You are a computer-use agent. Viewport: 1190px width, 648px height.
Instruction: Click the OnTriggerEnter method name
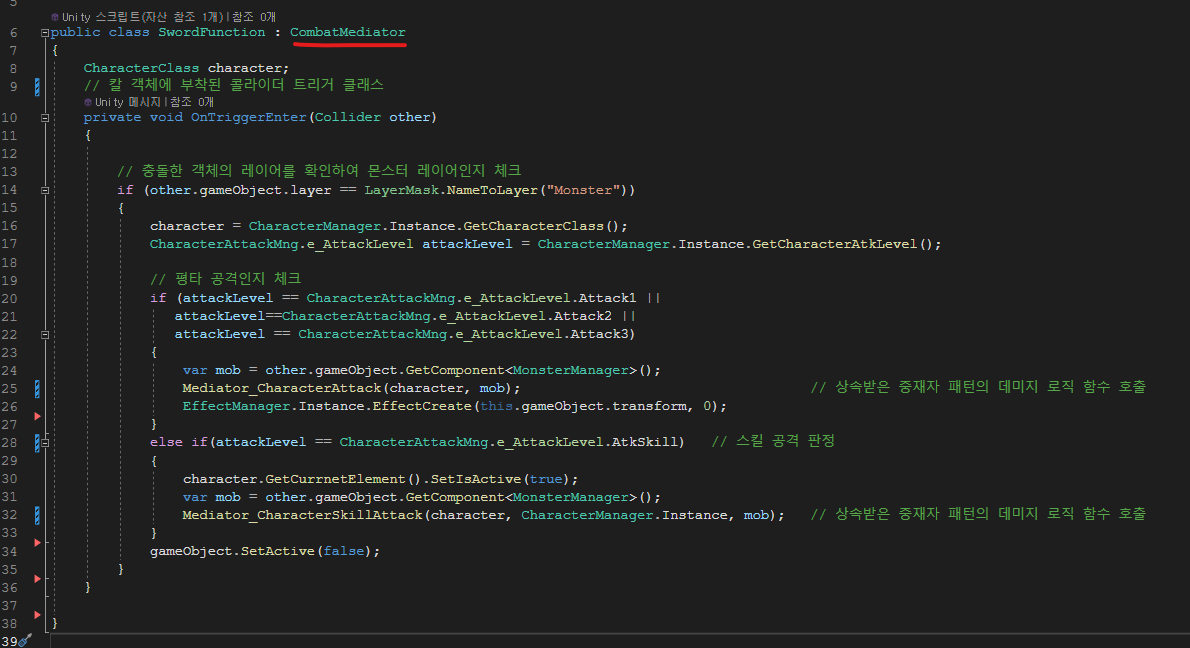pyautogui.click(x=248, y=117)
